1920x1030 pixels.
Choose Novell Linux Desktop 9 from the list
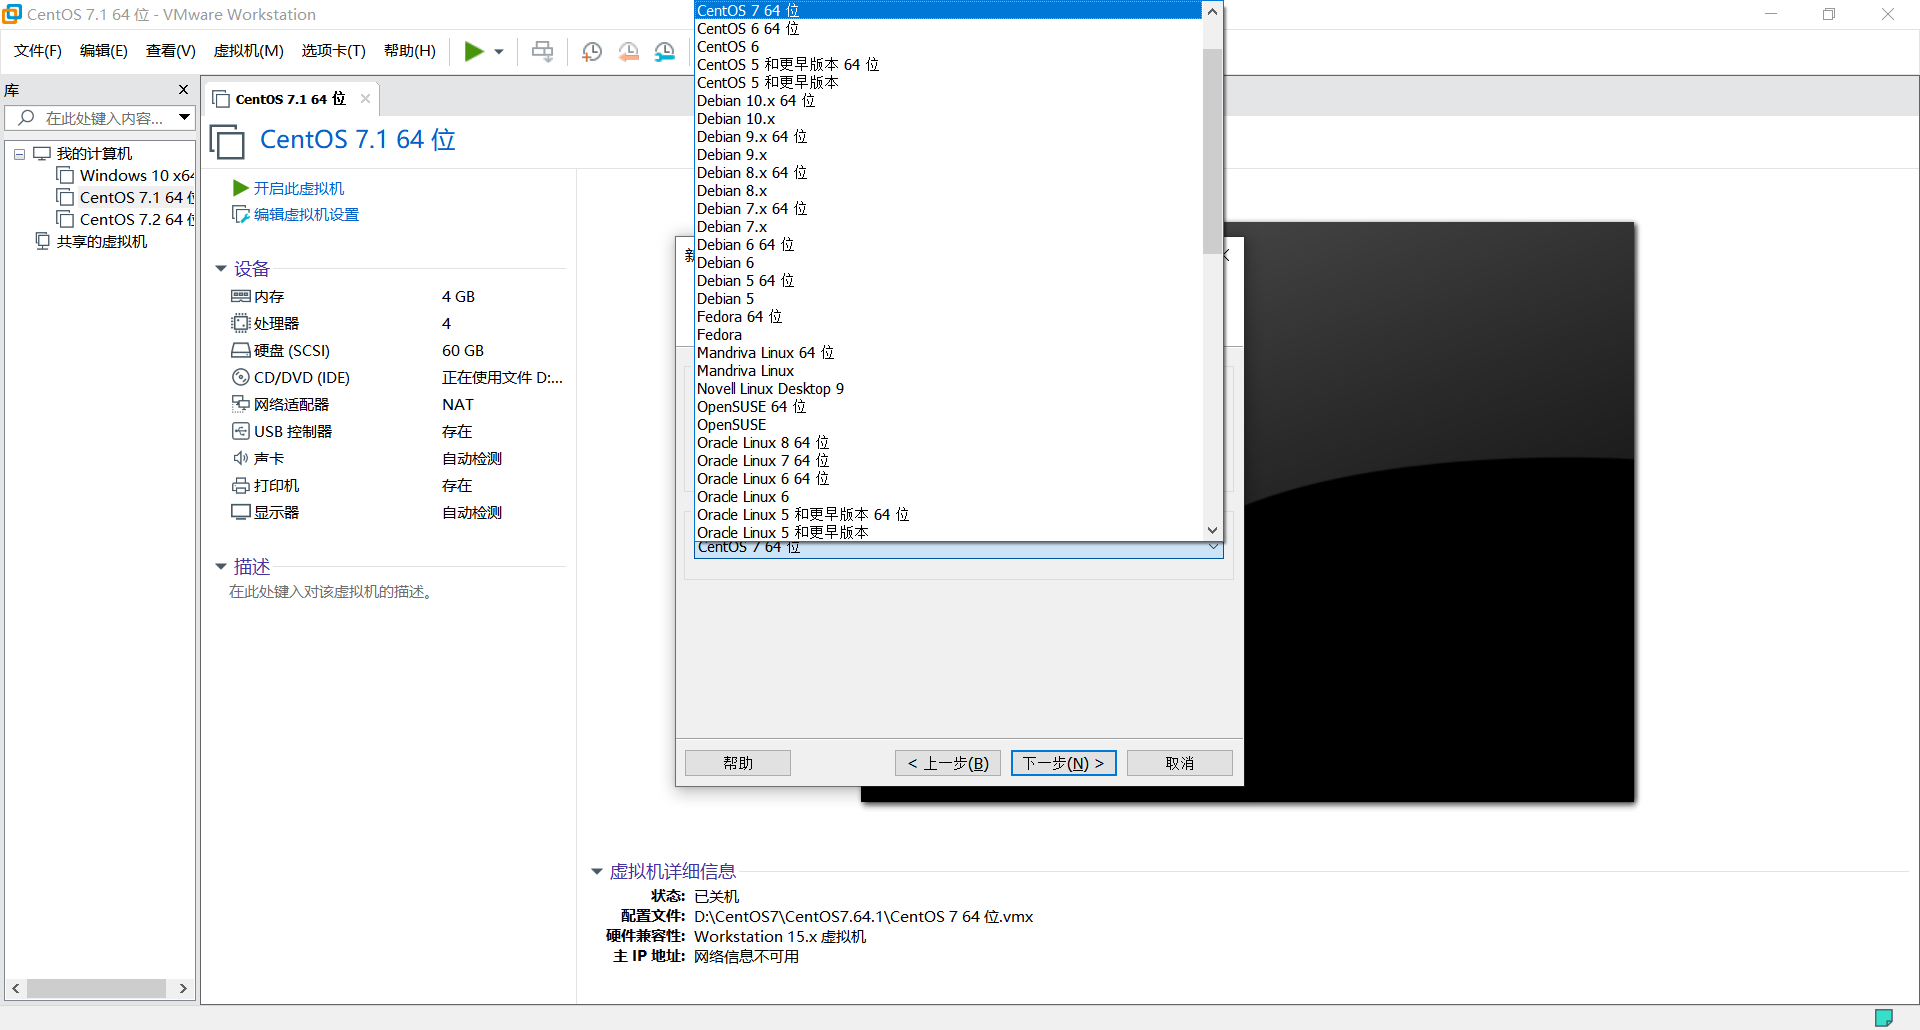pos(949,389)
